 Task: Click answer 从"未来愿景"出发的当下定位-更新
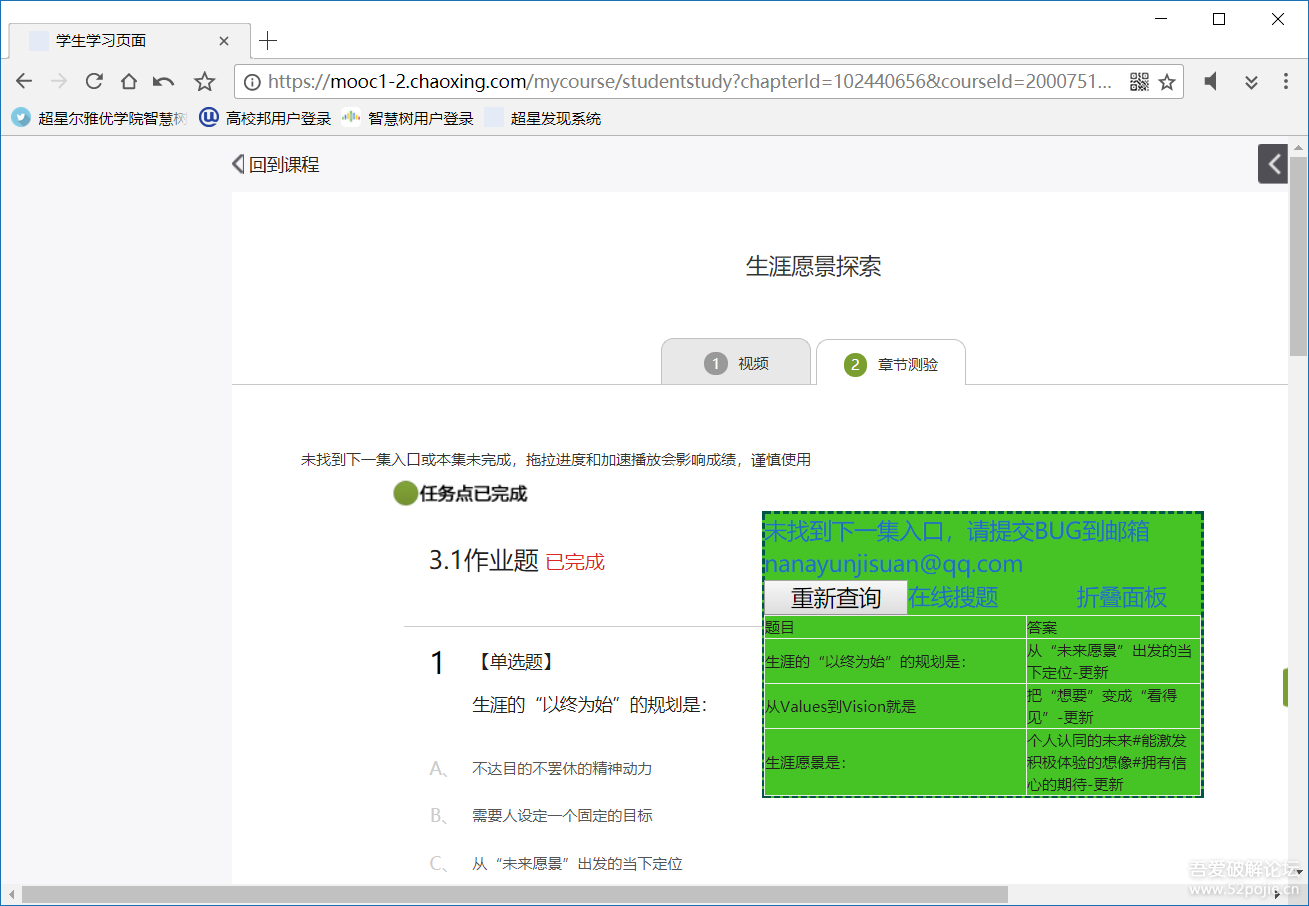[1113, 662]
